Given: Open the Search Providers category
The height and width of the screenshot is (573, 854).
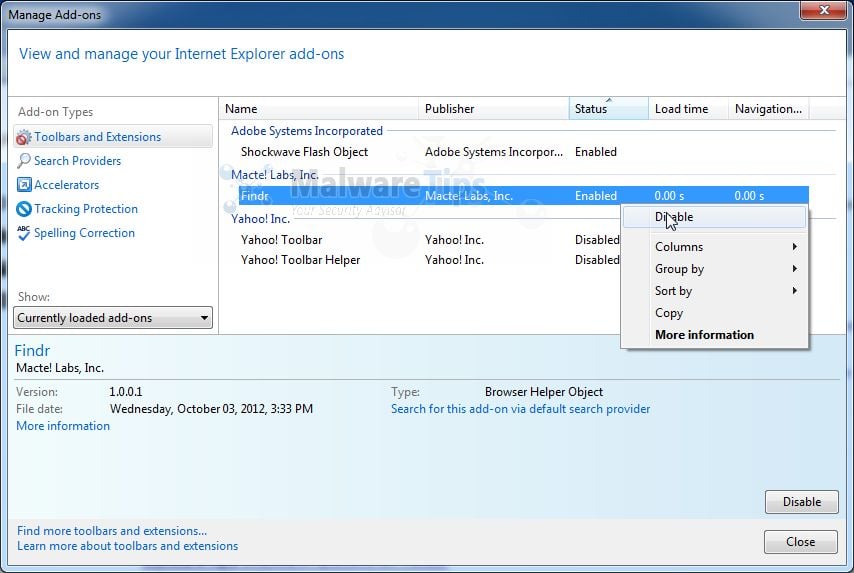Looking at the screenshot, I should [x=77, y=161].
